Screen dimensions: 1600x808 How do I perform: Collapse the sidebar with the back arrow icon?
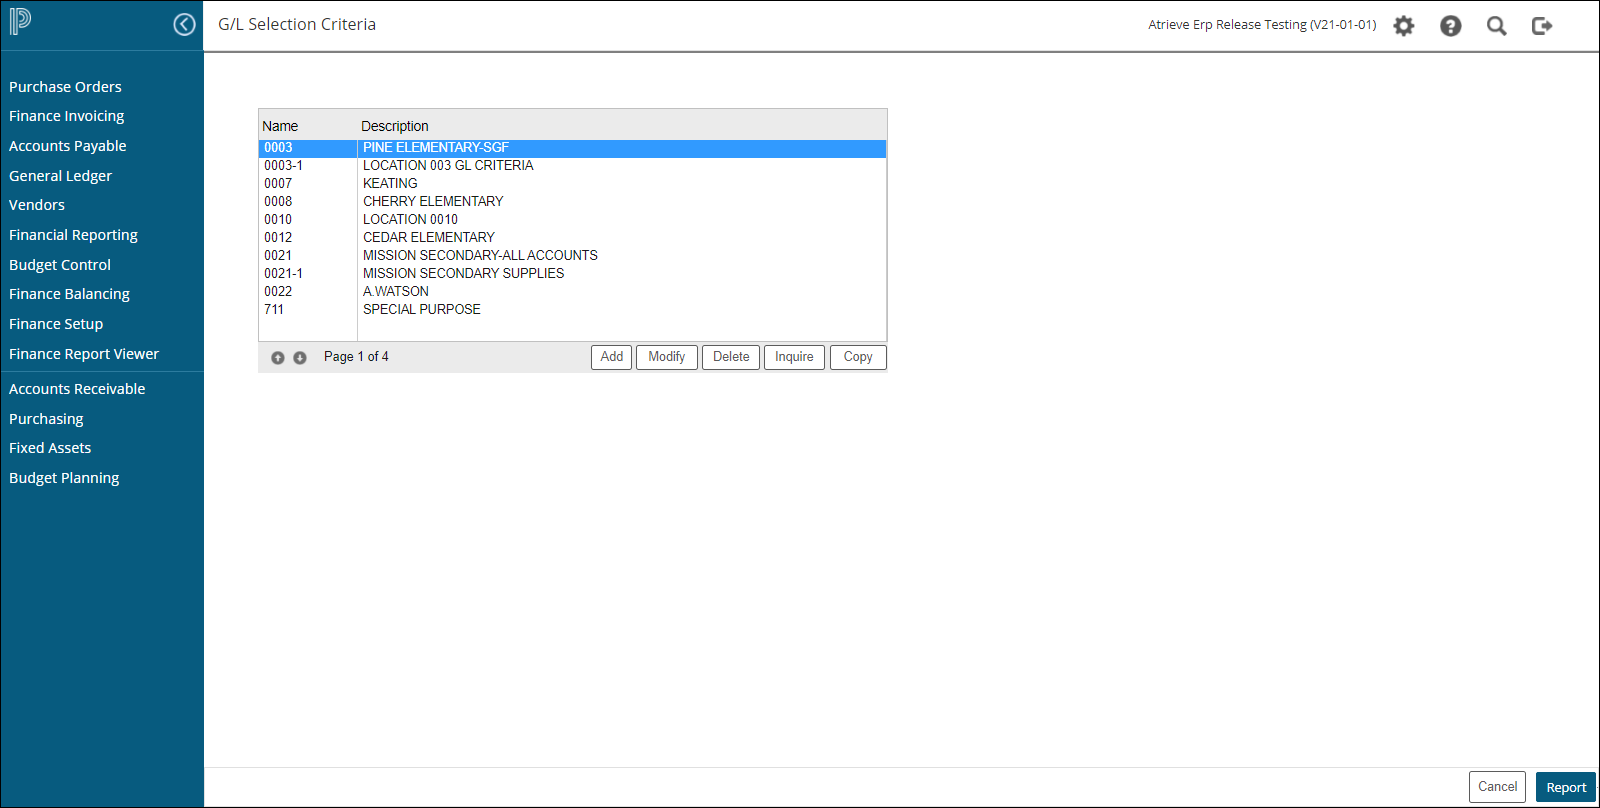[184, 25]
